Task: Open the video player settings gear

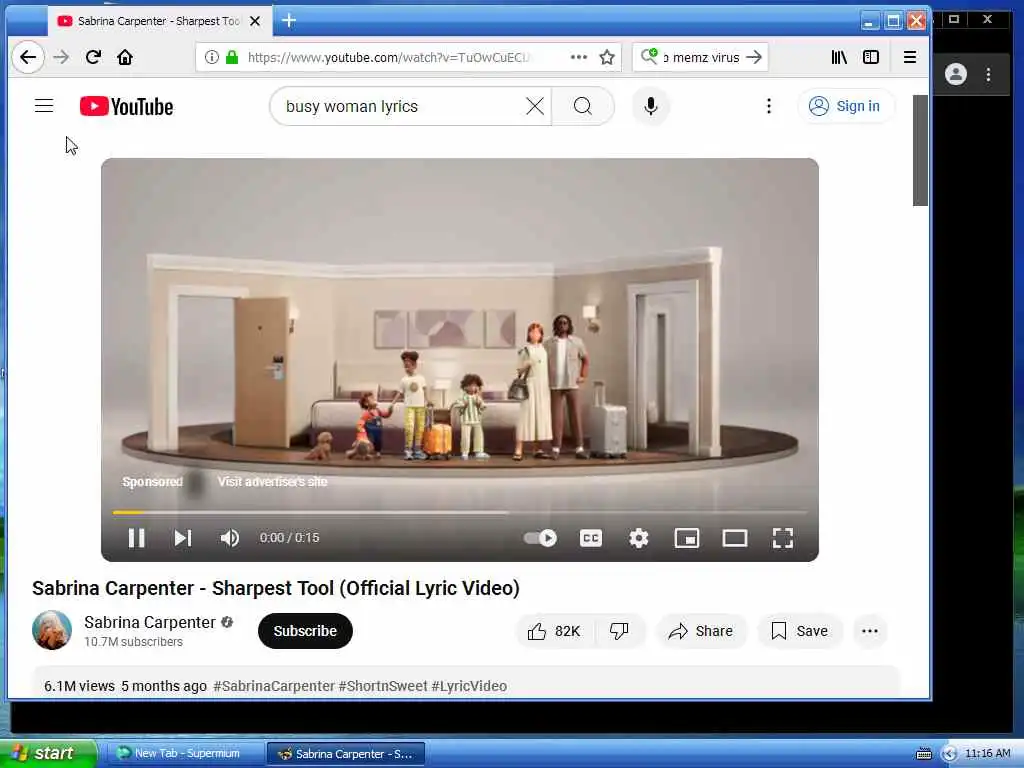Action: (x=639, y=538)
